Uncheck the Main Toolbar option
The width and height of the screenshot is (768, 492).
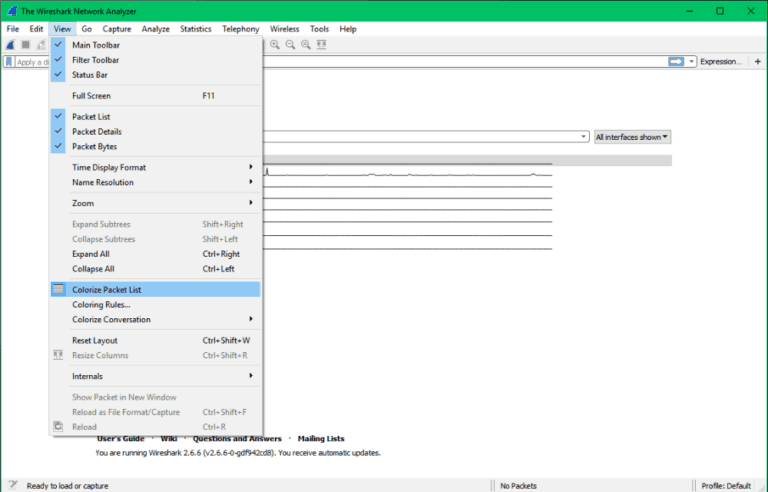click(x=155, y=45)
